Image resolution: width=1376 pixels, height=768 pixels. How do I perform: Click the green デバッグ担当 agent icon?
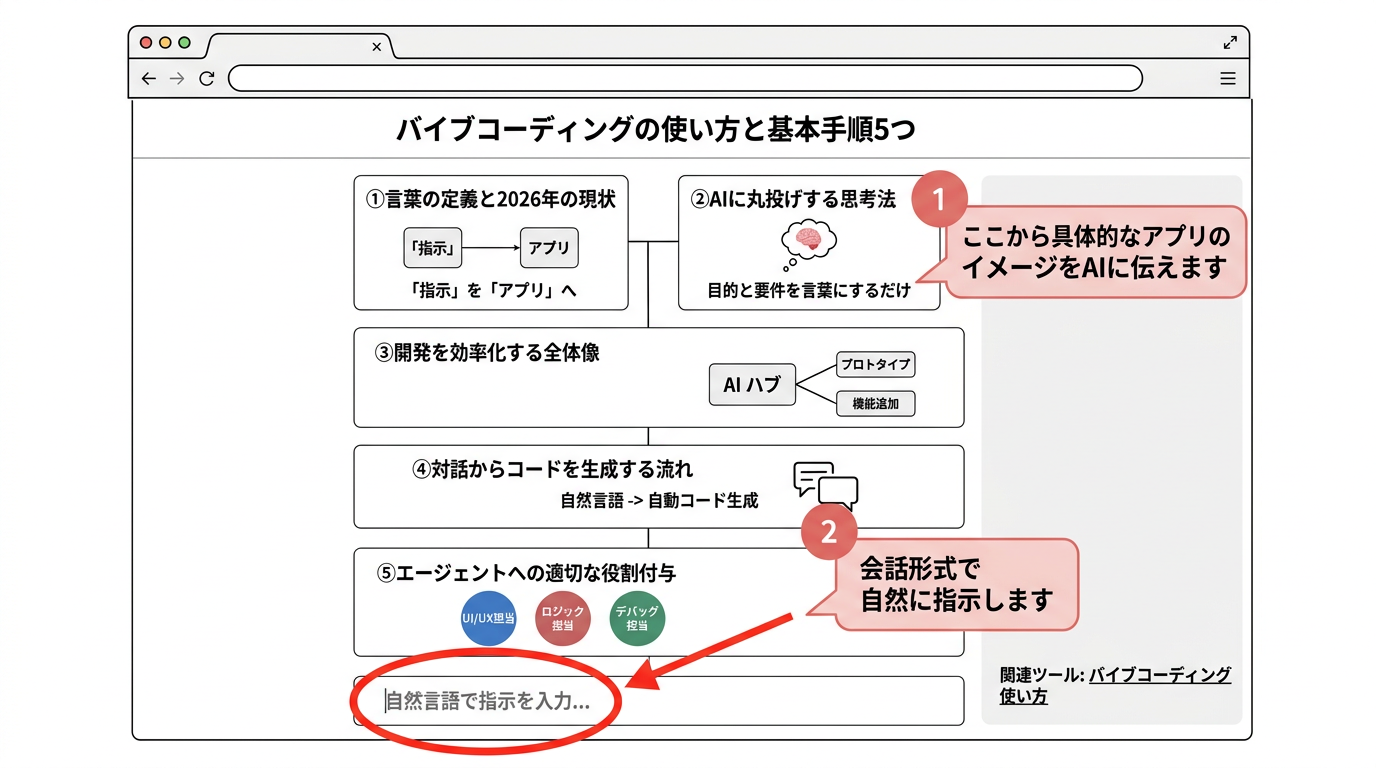(x=637, y=618)
